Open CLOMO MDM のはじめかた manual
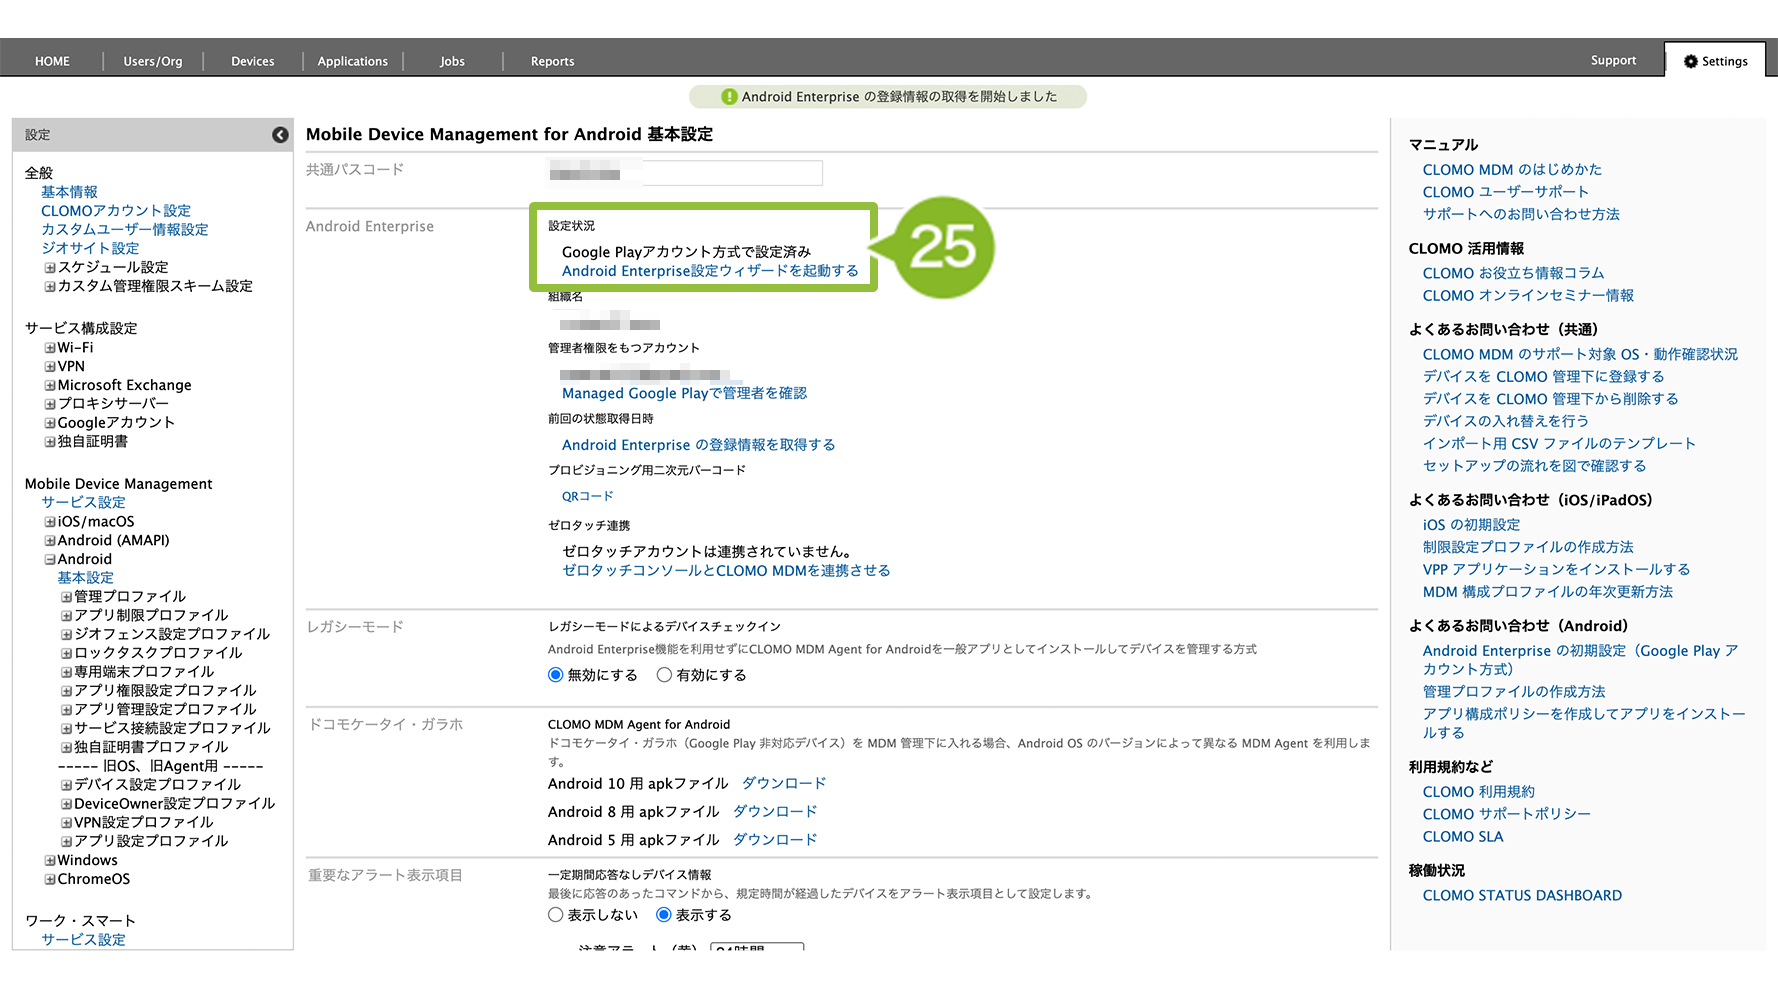This screenshot has height=1000, width=1778. [1512, 170]
